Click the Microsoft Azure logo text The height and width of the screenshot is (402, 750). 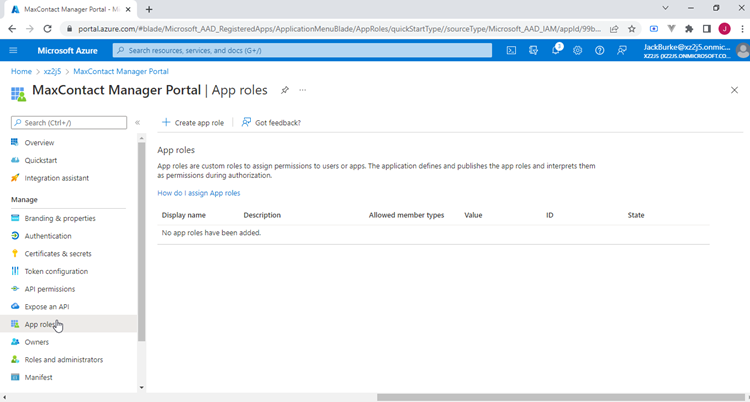(x=67, y=50)
